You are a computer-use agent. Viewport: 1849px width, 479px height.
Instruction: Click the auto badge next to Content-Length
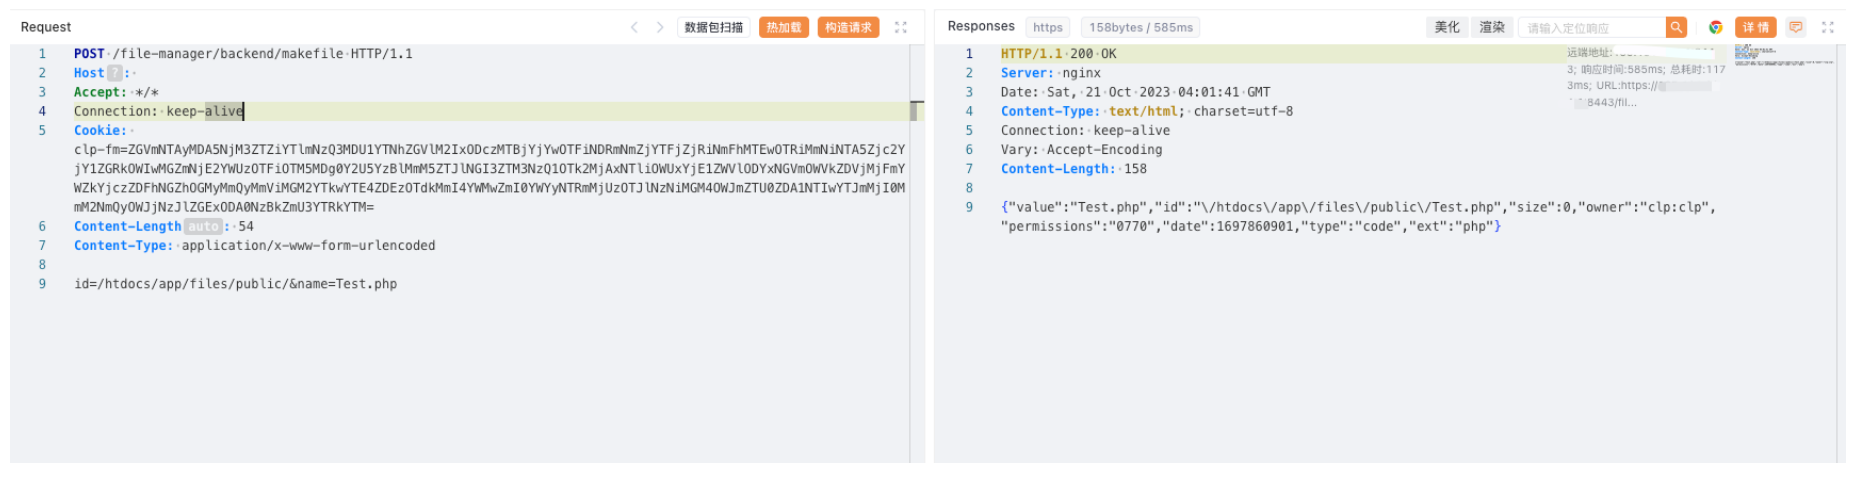tap(203, 227)
